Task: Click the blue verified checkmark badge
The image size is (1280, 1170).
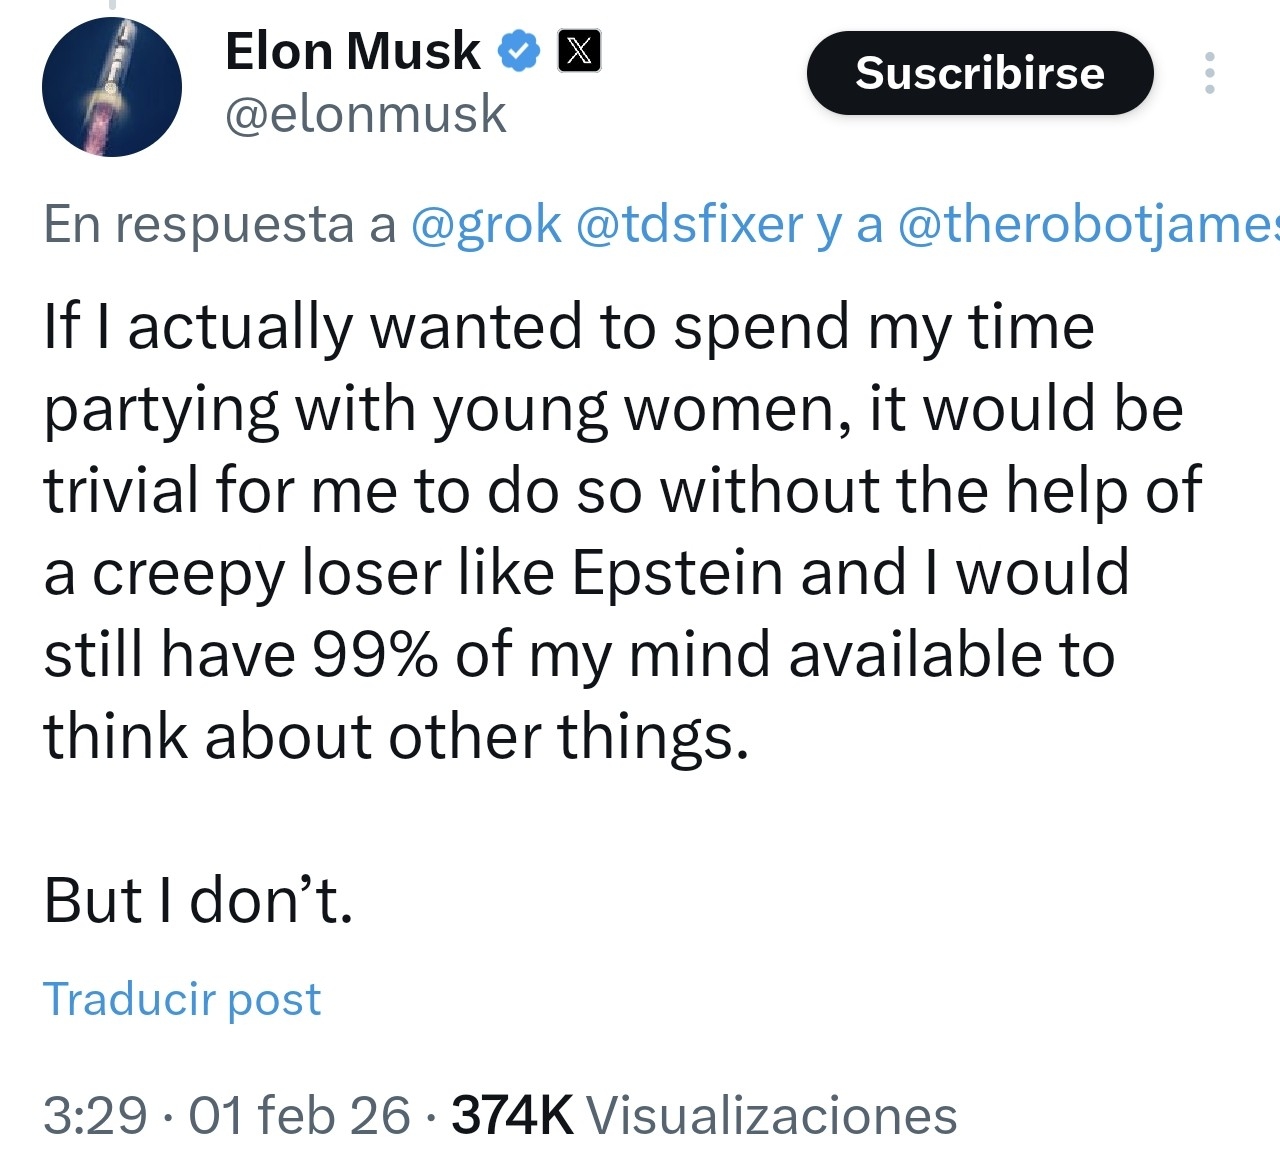Action: [x=519, y=51]
